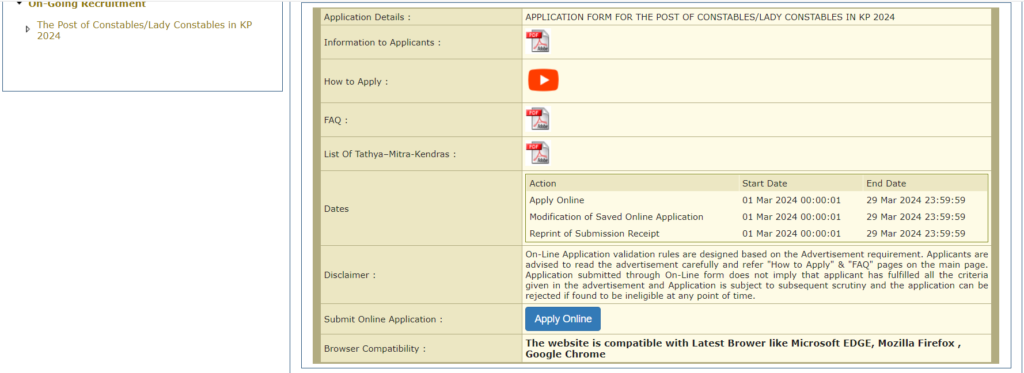The height and width of the screenshot is (373, 1024).
Task: Click the Application Details label
Action: [367, 17]
